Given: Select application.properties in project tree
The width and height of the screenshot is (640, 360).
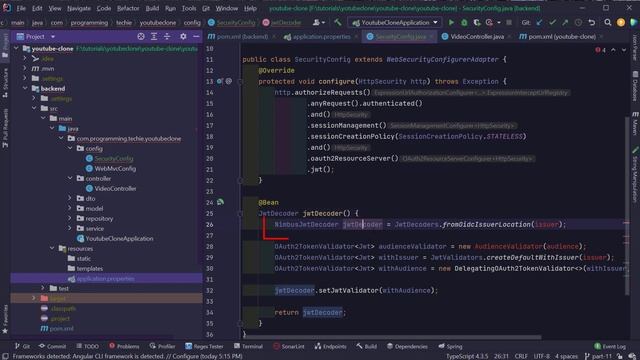Looking at the screenshot, I should (106, 278).
